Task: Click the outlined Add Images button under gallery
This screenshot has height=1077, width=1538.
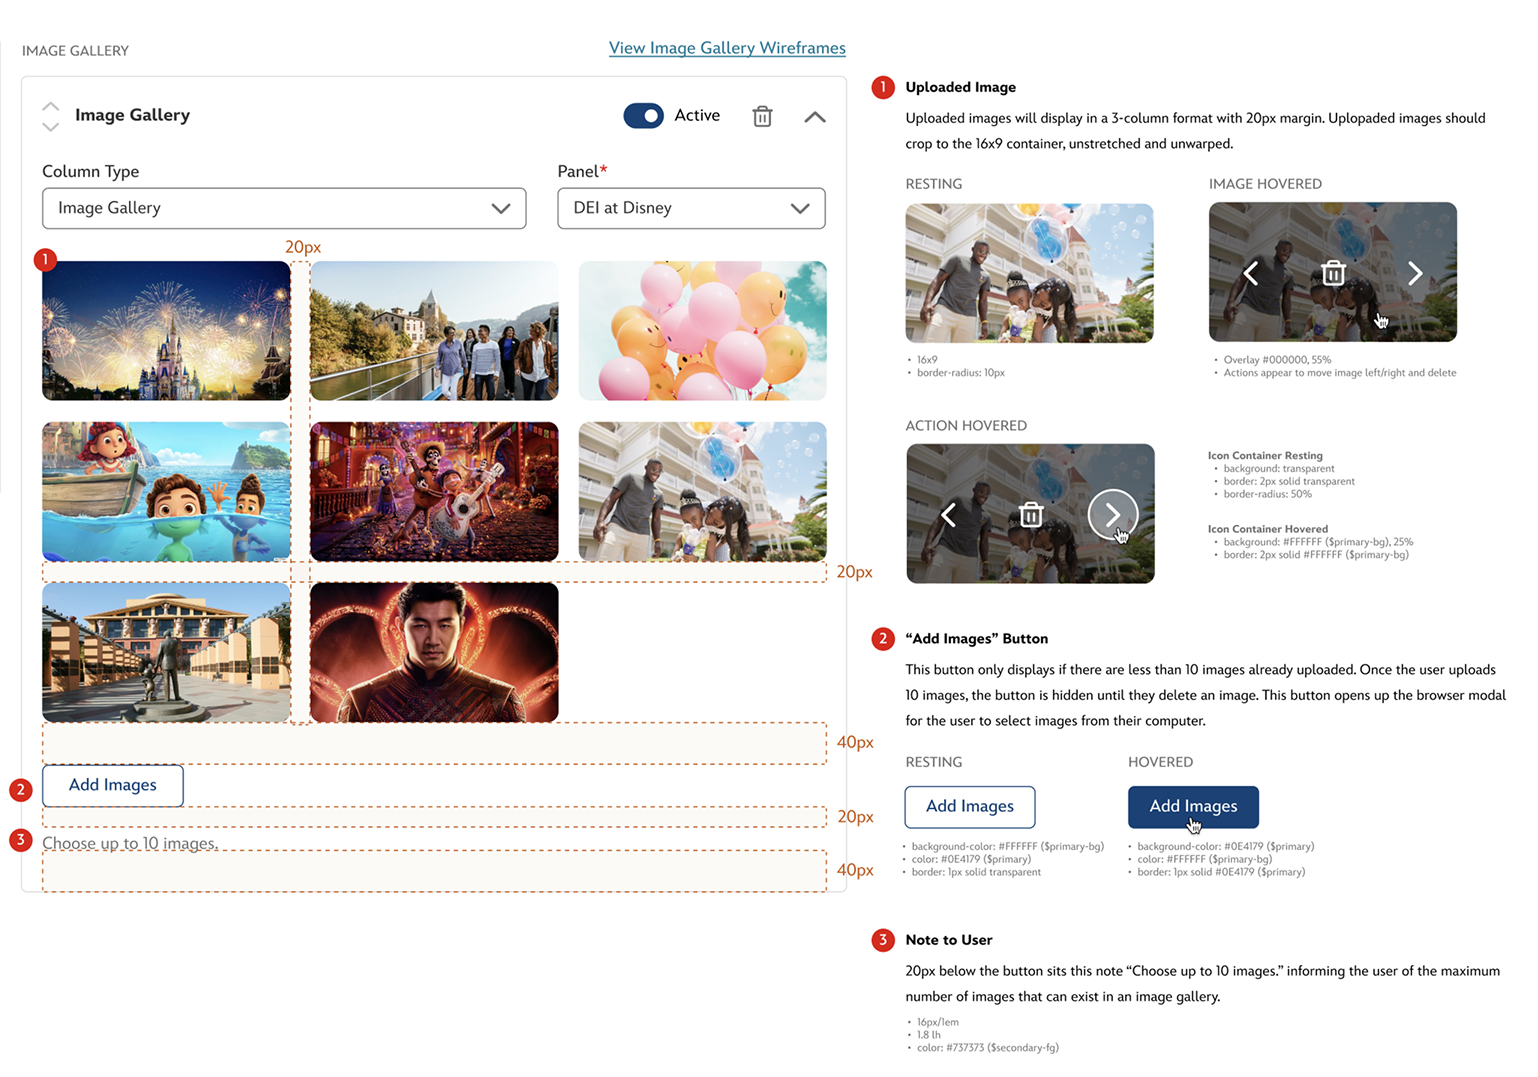Action: (x=113, y=785)
